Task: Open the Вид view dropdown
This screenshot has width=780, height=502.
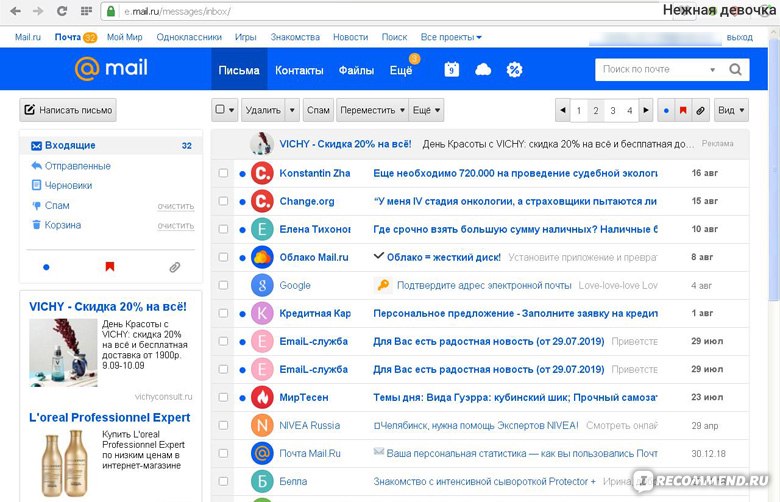Action: [731, 110]
